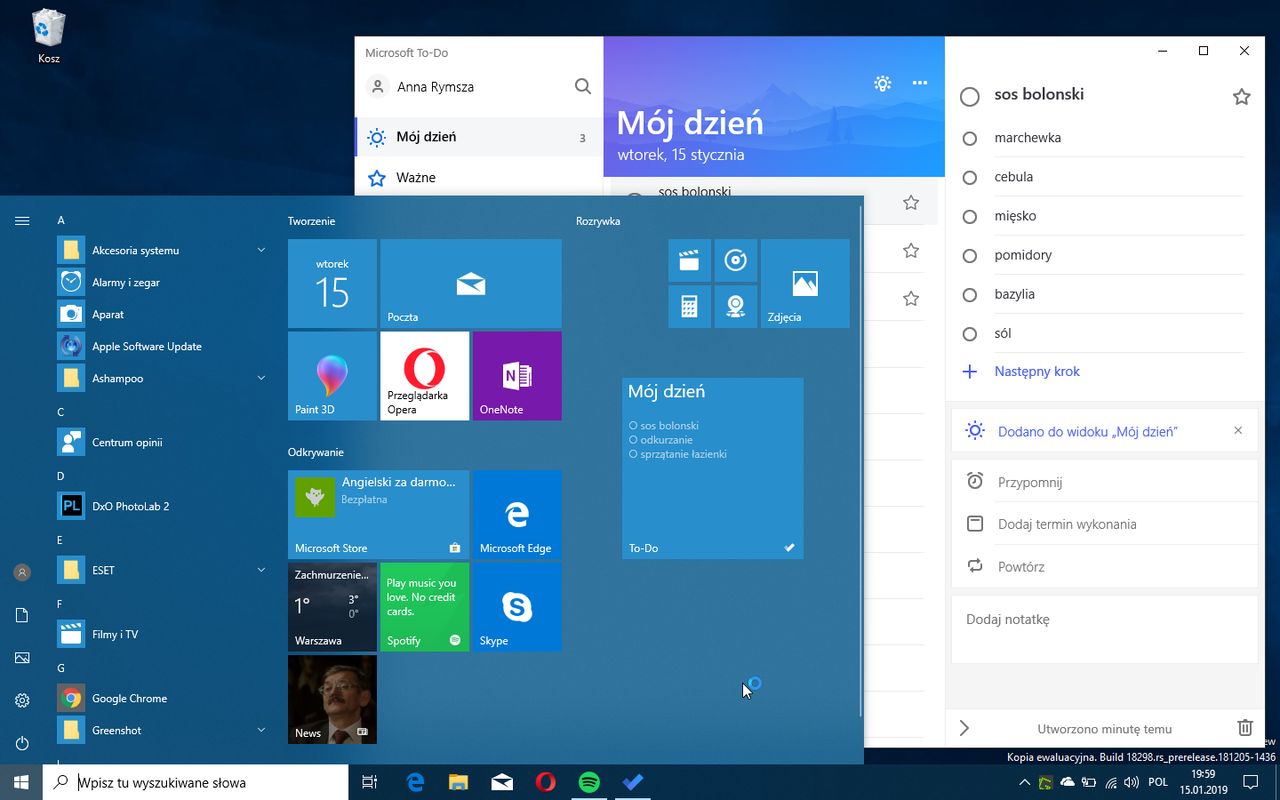Select the Ważne list in sidebar
This screenshot has width=1280, height=800.
(415, 178)
